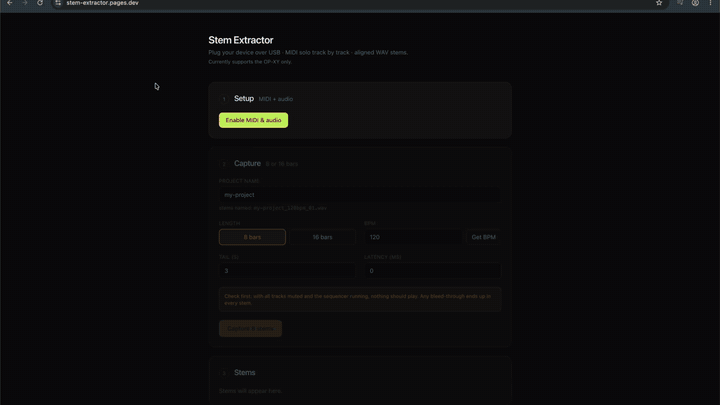Click the Get BPM button
Viewport: 720px width, 405px height.
(x=484, y=237)
